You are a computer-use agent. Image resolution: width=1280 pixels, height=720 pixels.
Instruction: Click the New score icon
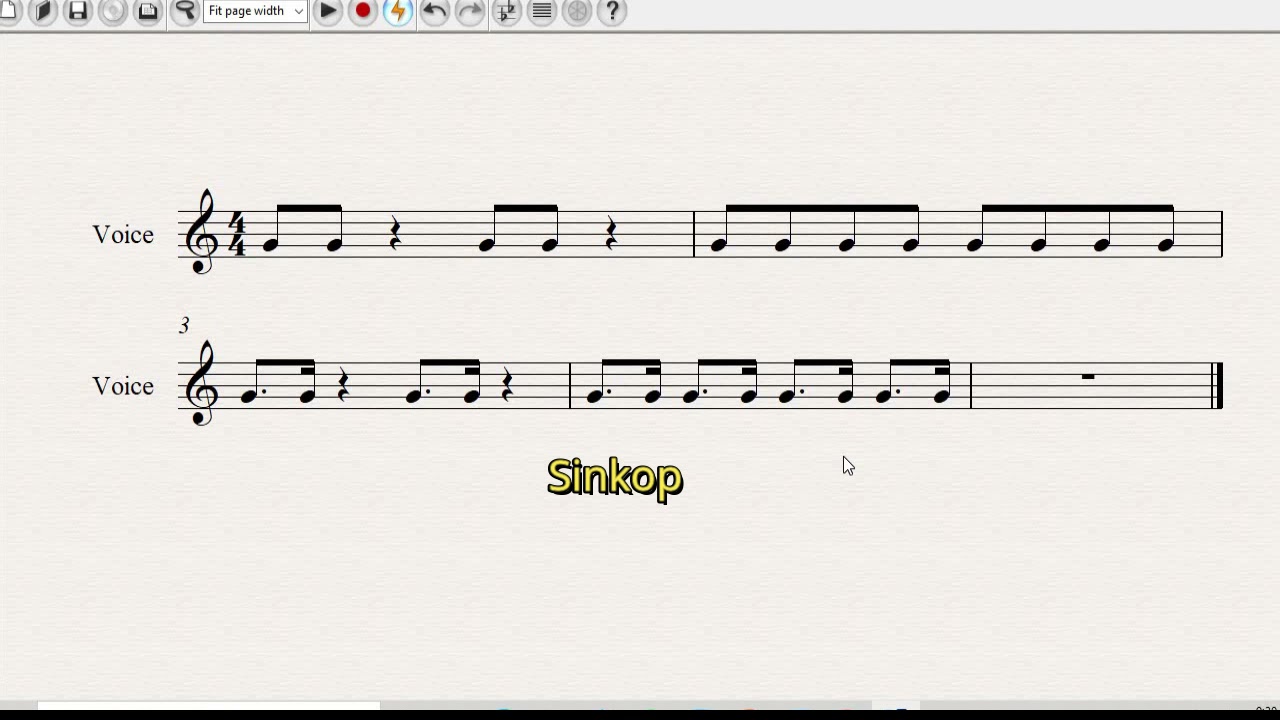[x=10, y=10]
